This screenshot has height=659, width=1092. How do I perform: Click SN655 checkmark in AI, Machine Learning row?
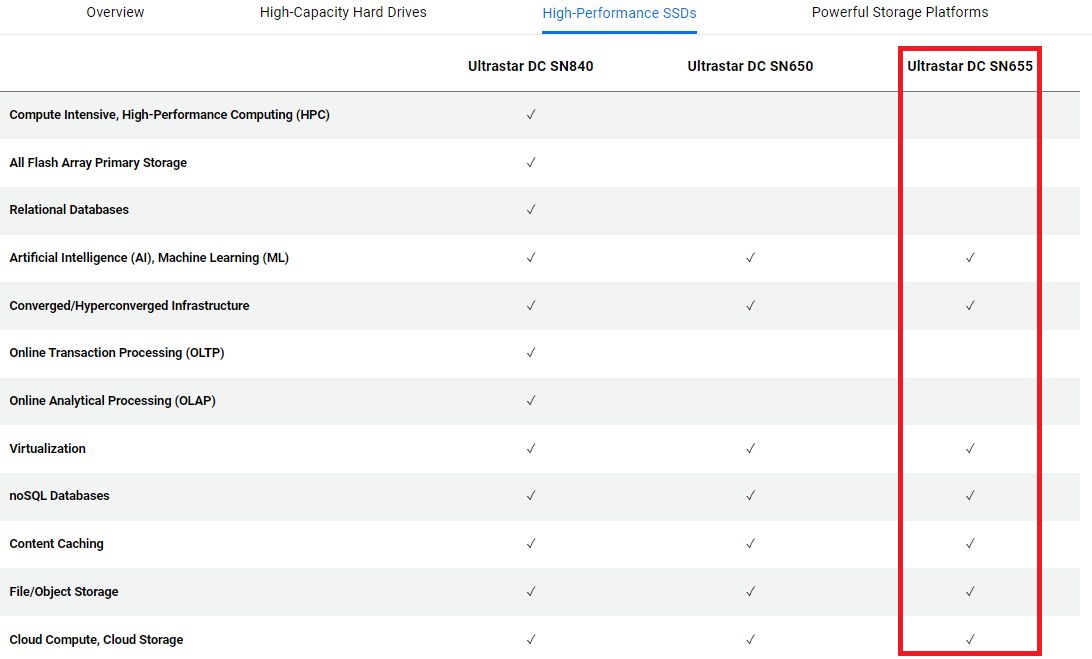pyautogui.click(x=970, y=258)
